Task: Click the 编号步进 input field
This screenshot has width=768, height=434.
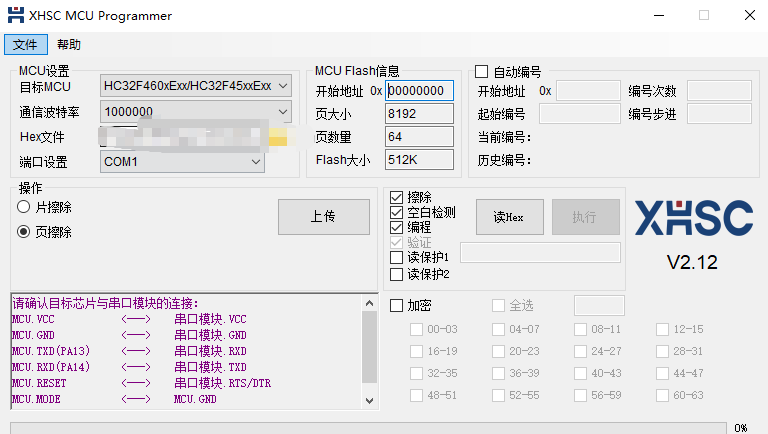Action: (719, 114)
